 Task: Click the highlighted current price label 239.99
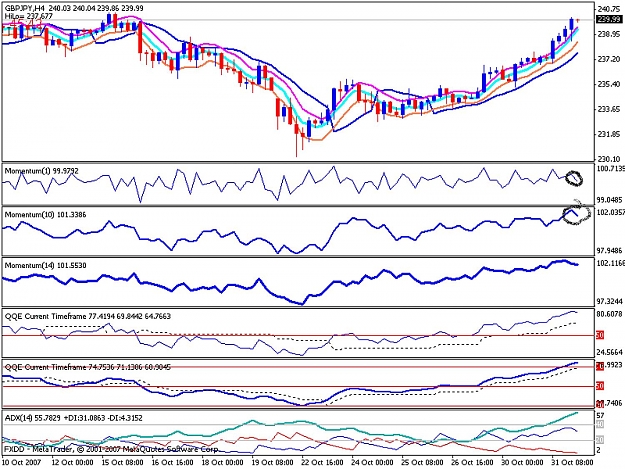(609, 20)
